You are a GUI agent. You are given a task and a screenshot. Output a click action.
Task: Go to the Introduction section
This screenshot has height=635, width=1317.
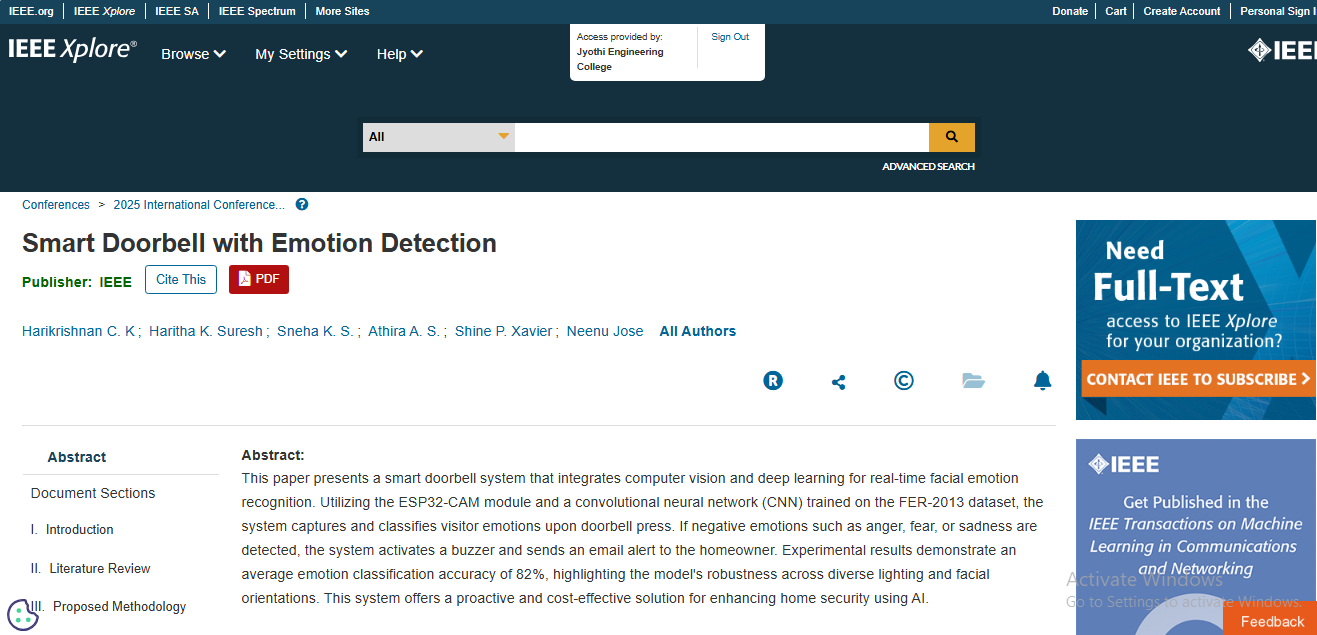79,530
